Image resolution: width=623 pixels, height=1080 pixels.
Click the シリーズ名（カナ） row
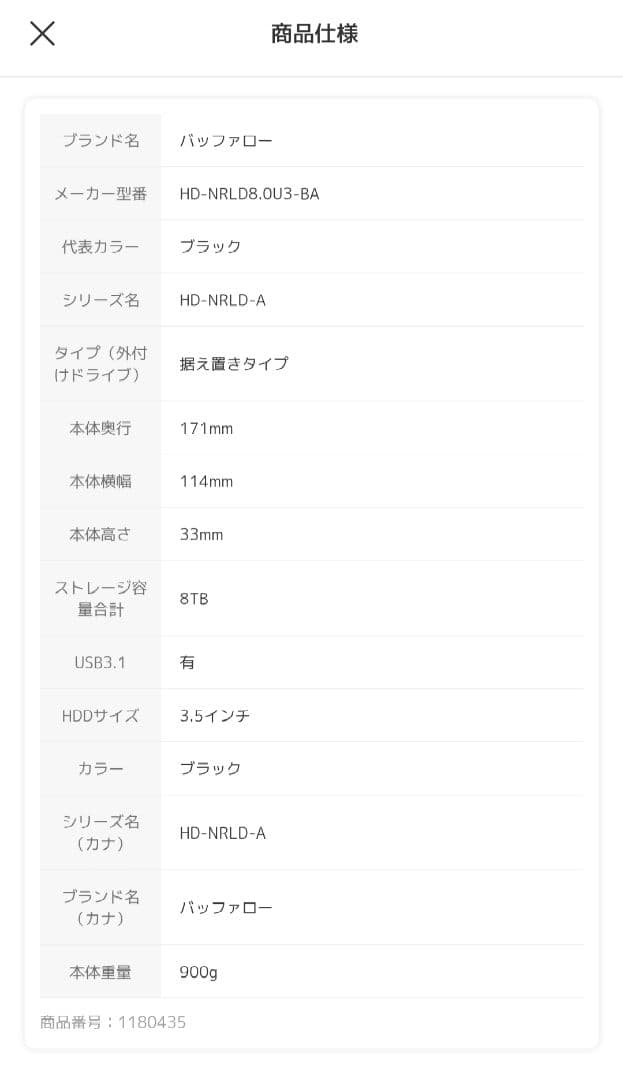tap(99, 832)
